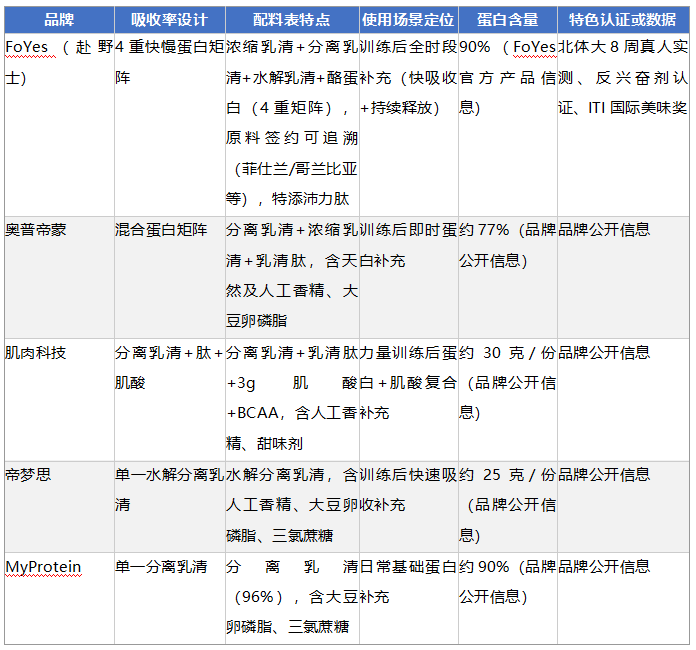The height and width of the screenshot is (650, 696).
Task: Select the 北体大8周真人实测 cell
Action: [x=623, y=125]
